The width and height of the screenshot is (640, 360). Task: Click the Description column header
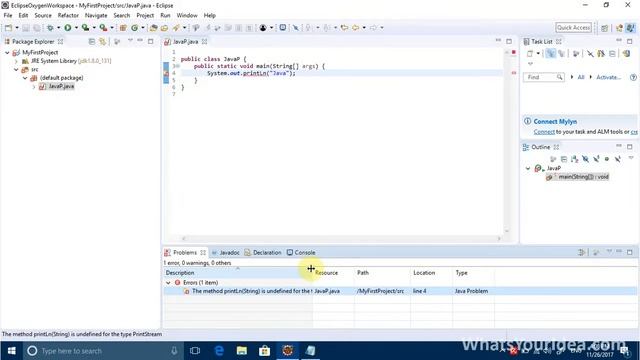pos(238,273)
